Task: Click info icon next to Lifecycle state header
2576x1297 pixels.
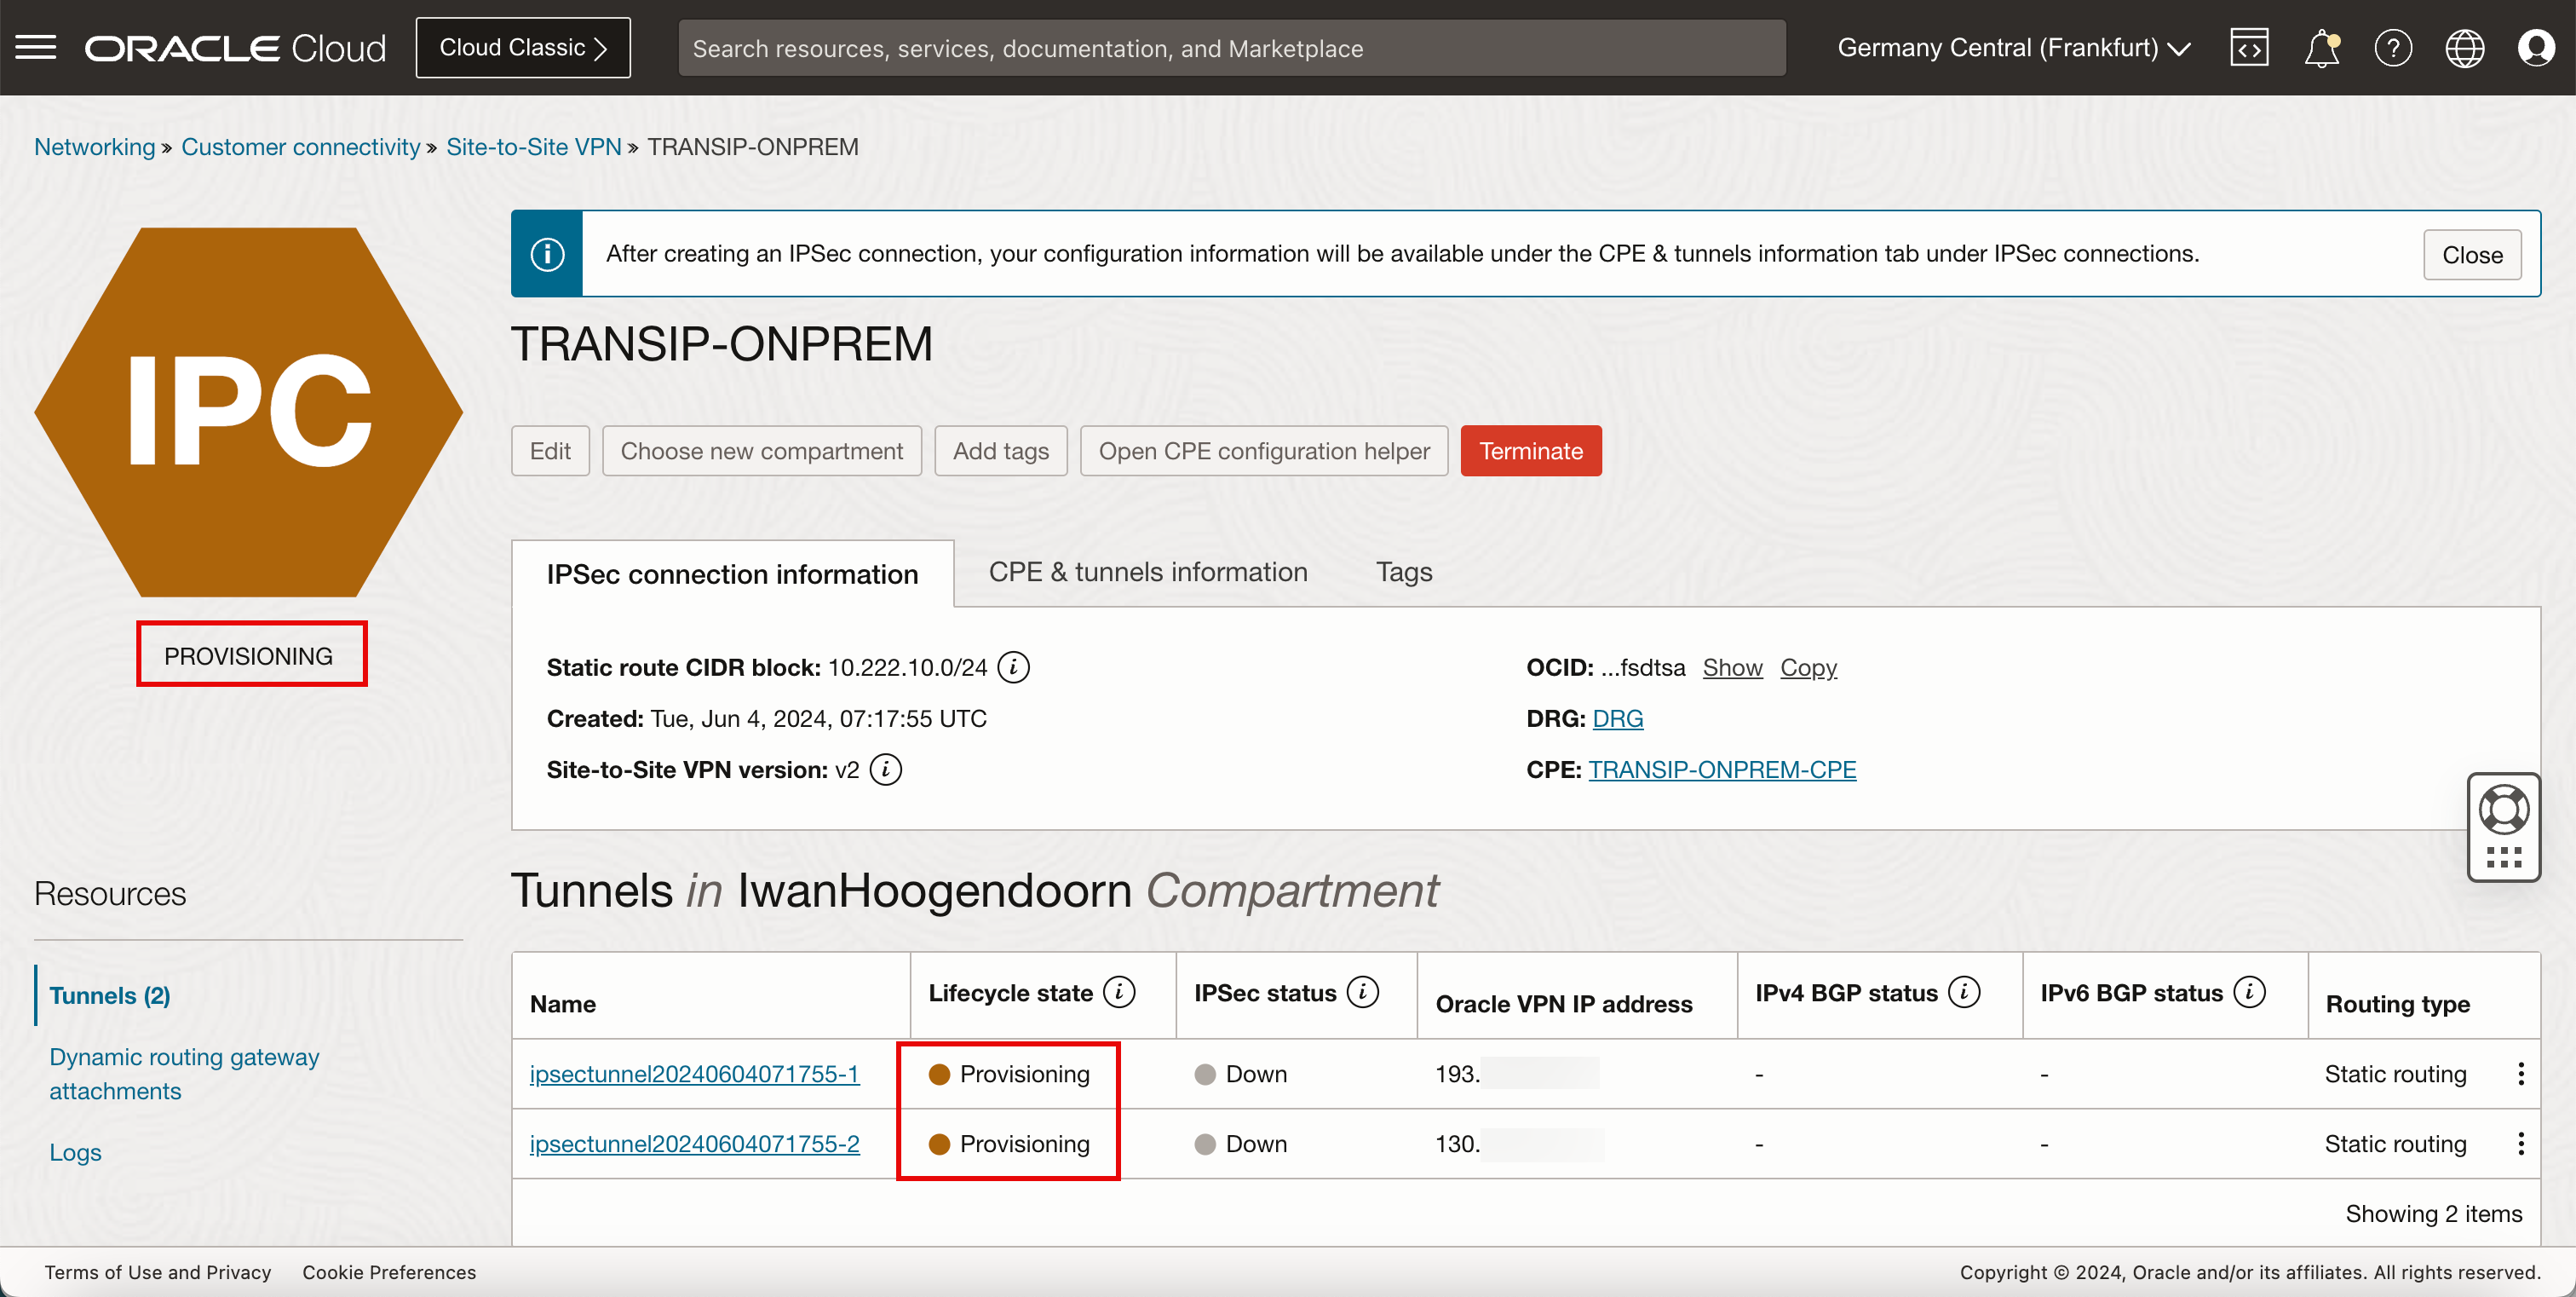Action: point(1119,992)
